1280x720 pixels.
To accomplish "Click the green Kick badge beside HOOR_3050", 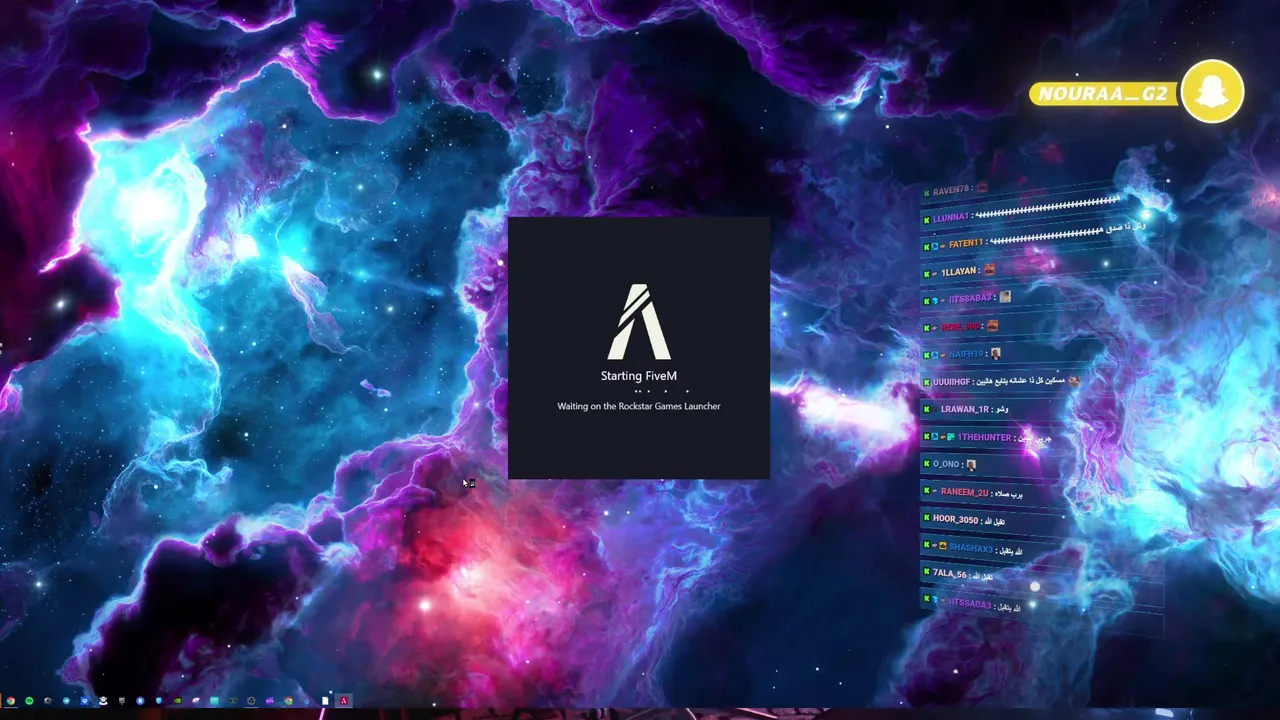I will [926, 519].
